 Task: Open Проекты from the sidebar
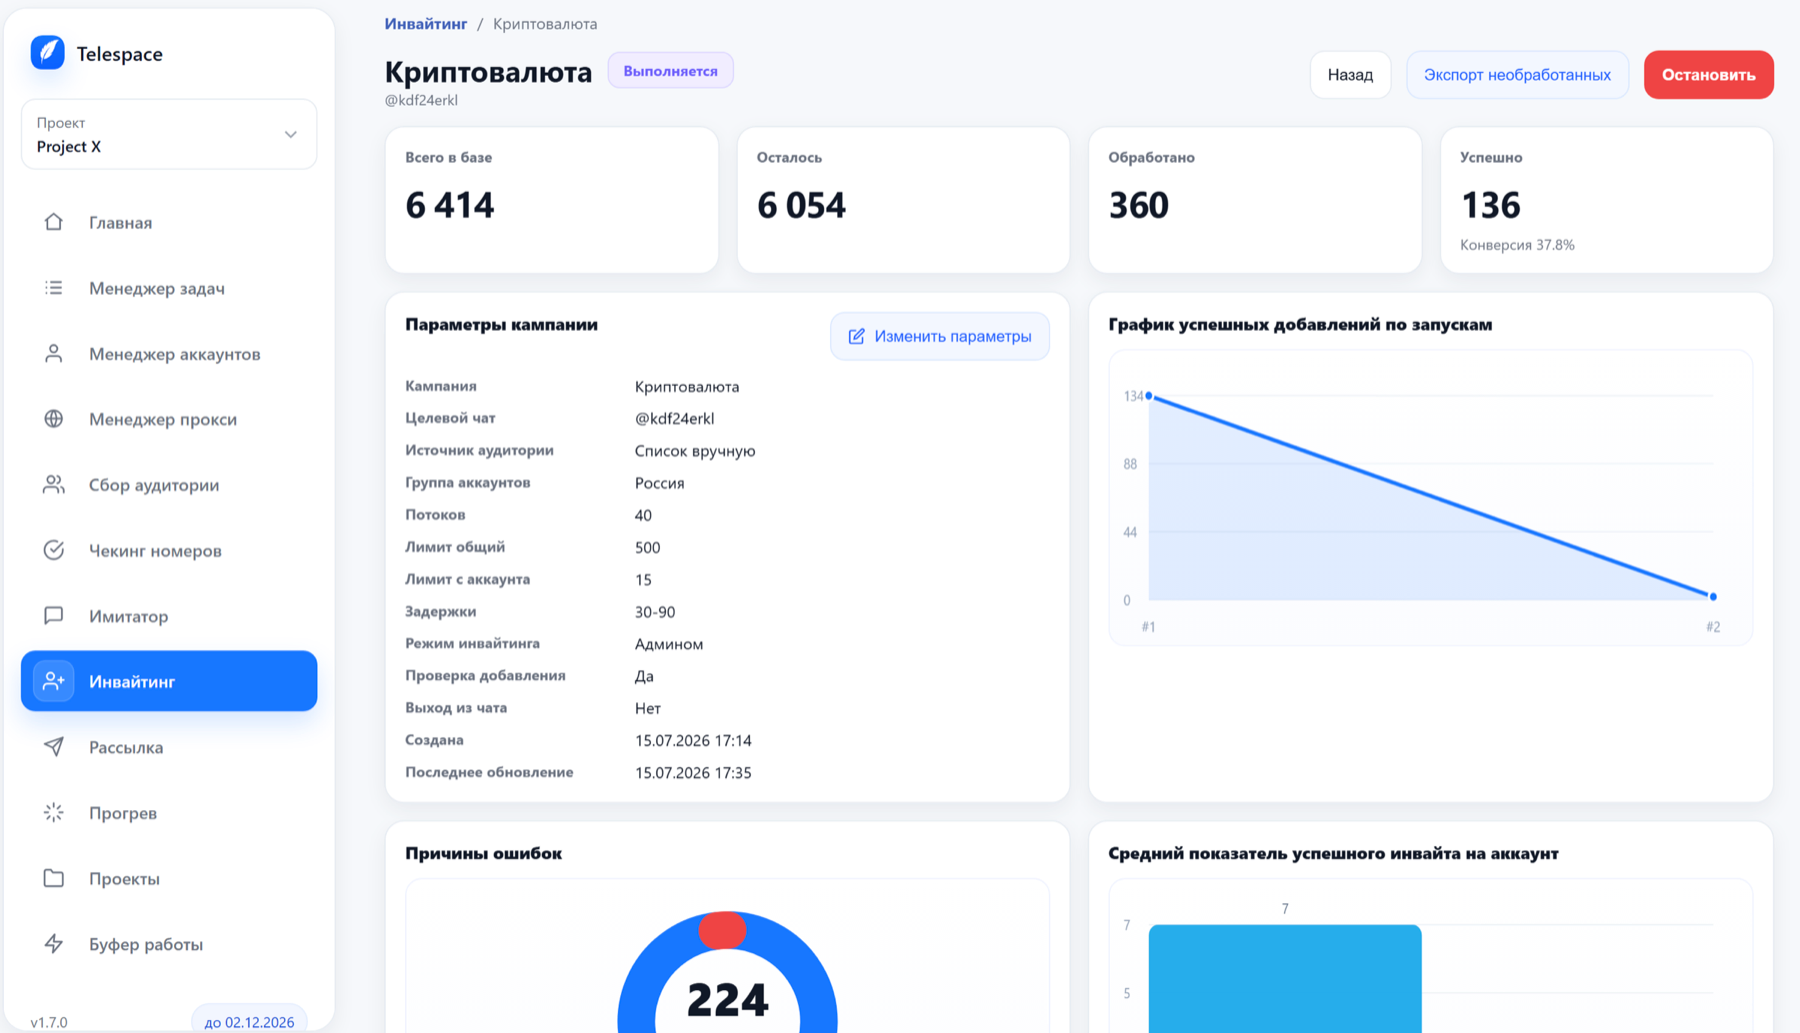point(169,878)
